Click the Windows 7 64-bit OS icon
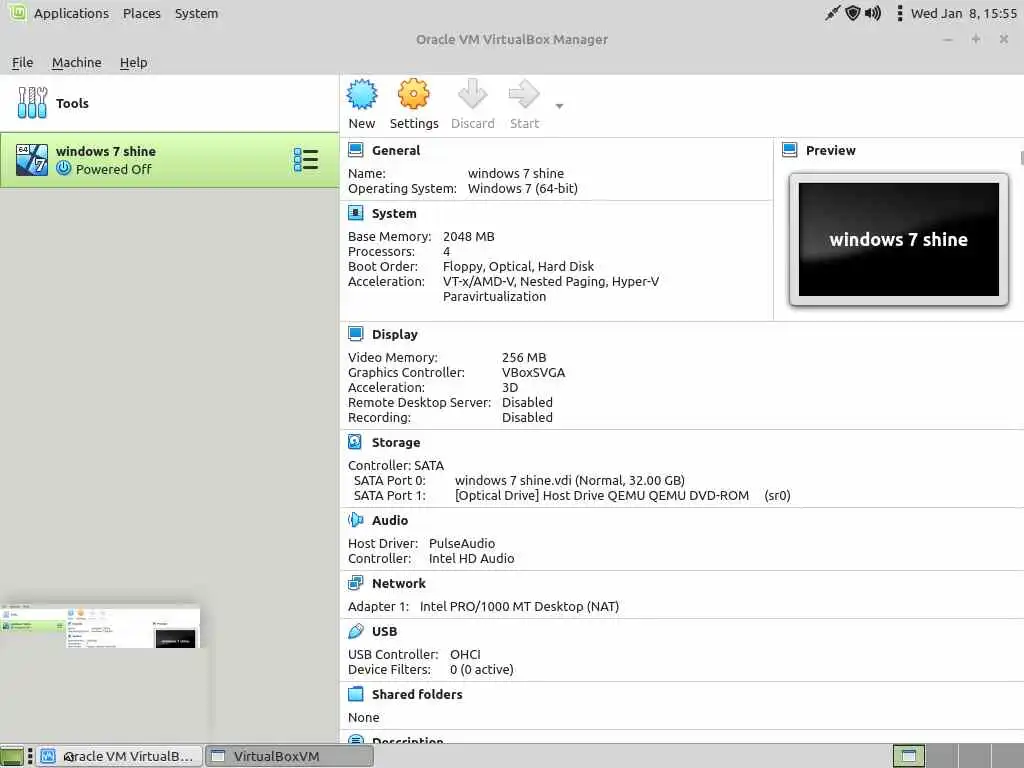Image resolution: width=1024 pixels, height=768 pixels. coord(32,160)
